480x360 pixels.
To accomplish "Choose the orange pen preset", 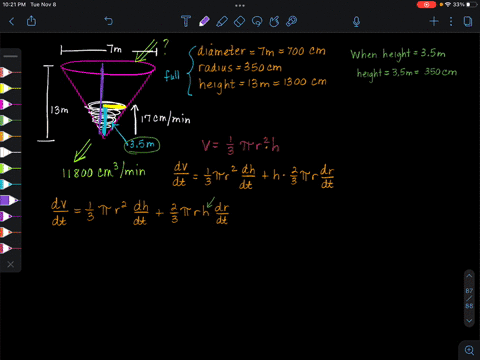I will pyautogui.click(x=10, y=136).
